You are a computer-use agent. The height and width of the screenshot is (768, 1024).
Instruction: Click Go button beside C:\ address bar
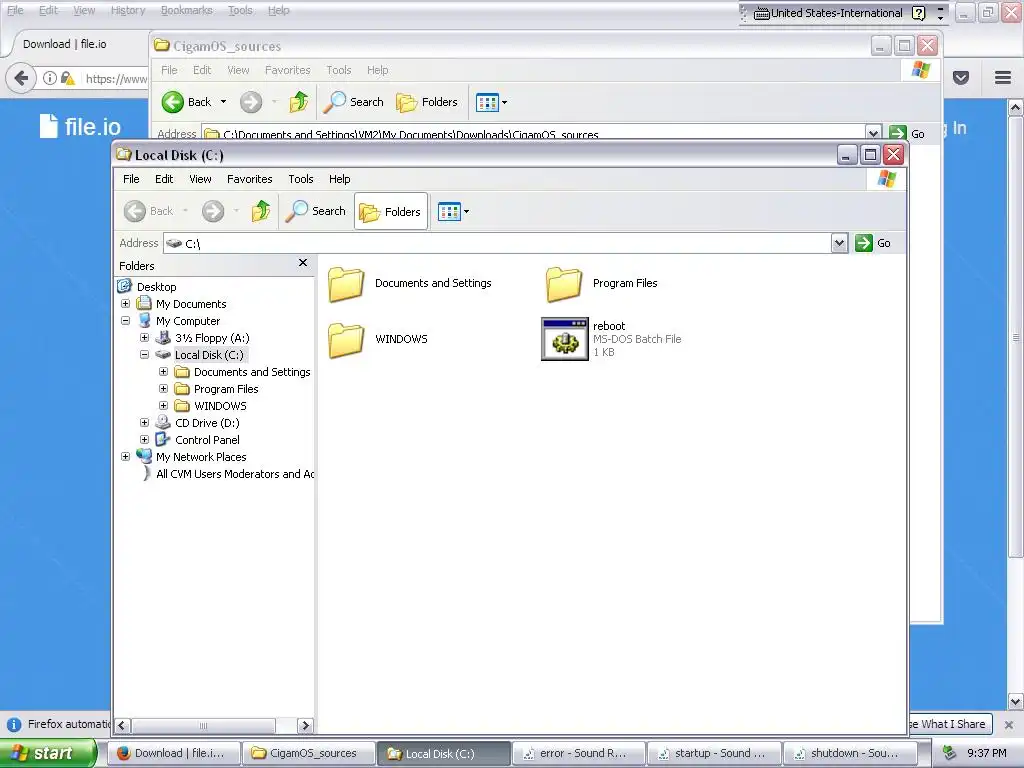(x=873, y=243)
